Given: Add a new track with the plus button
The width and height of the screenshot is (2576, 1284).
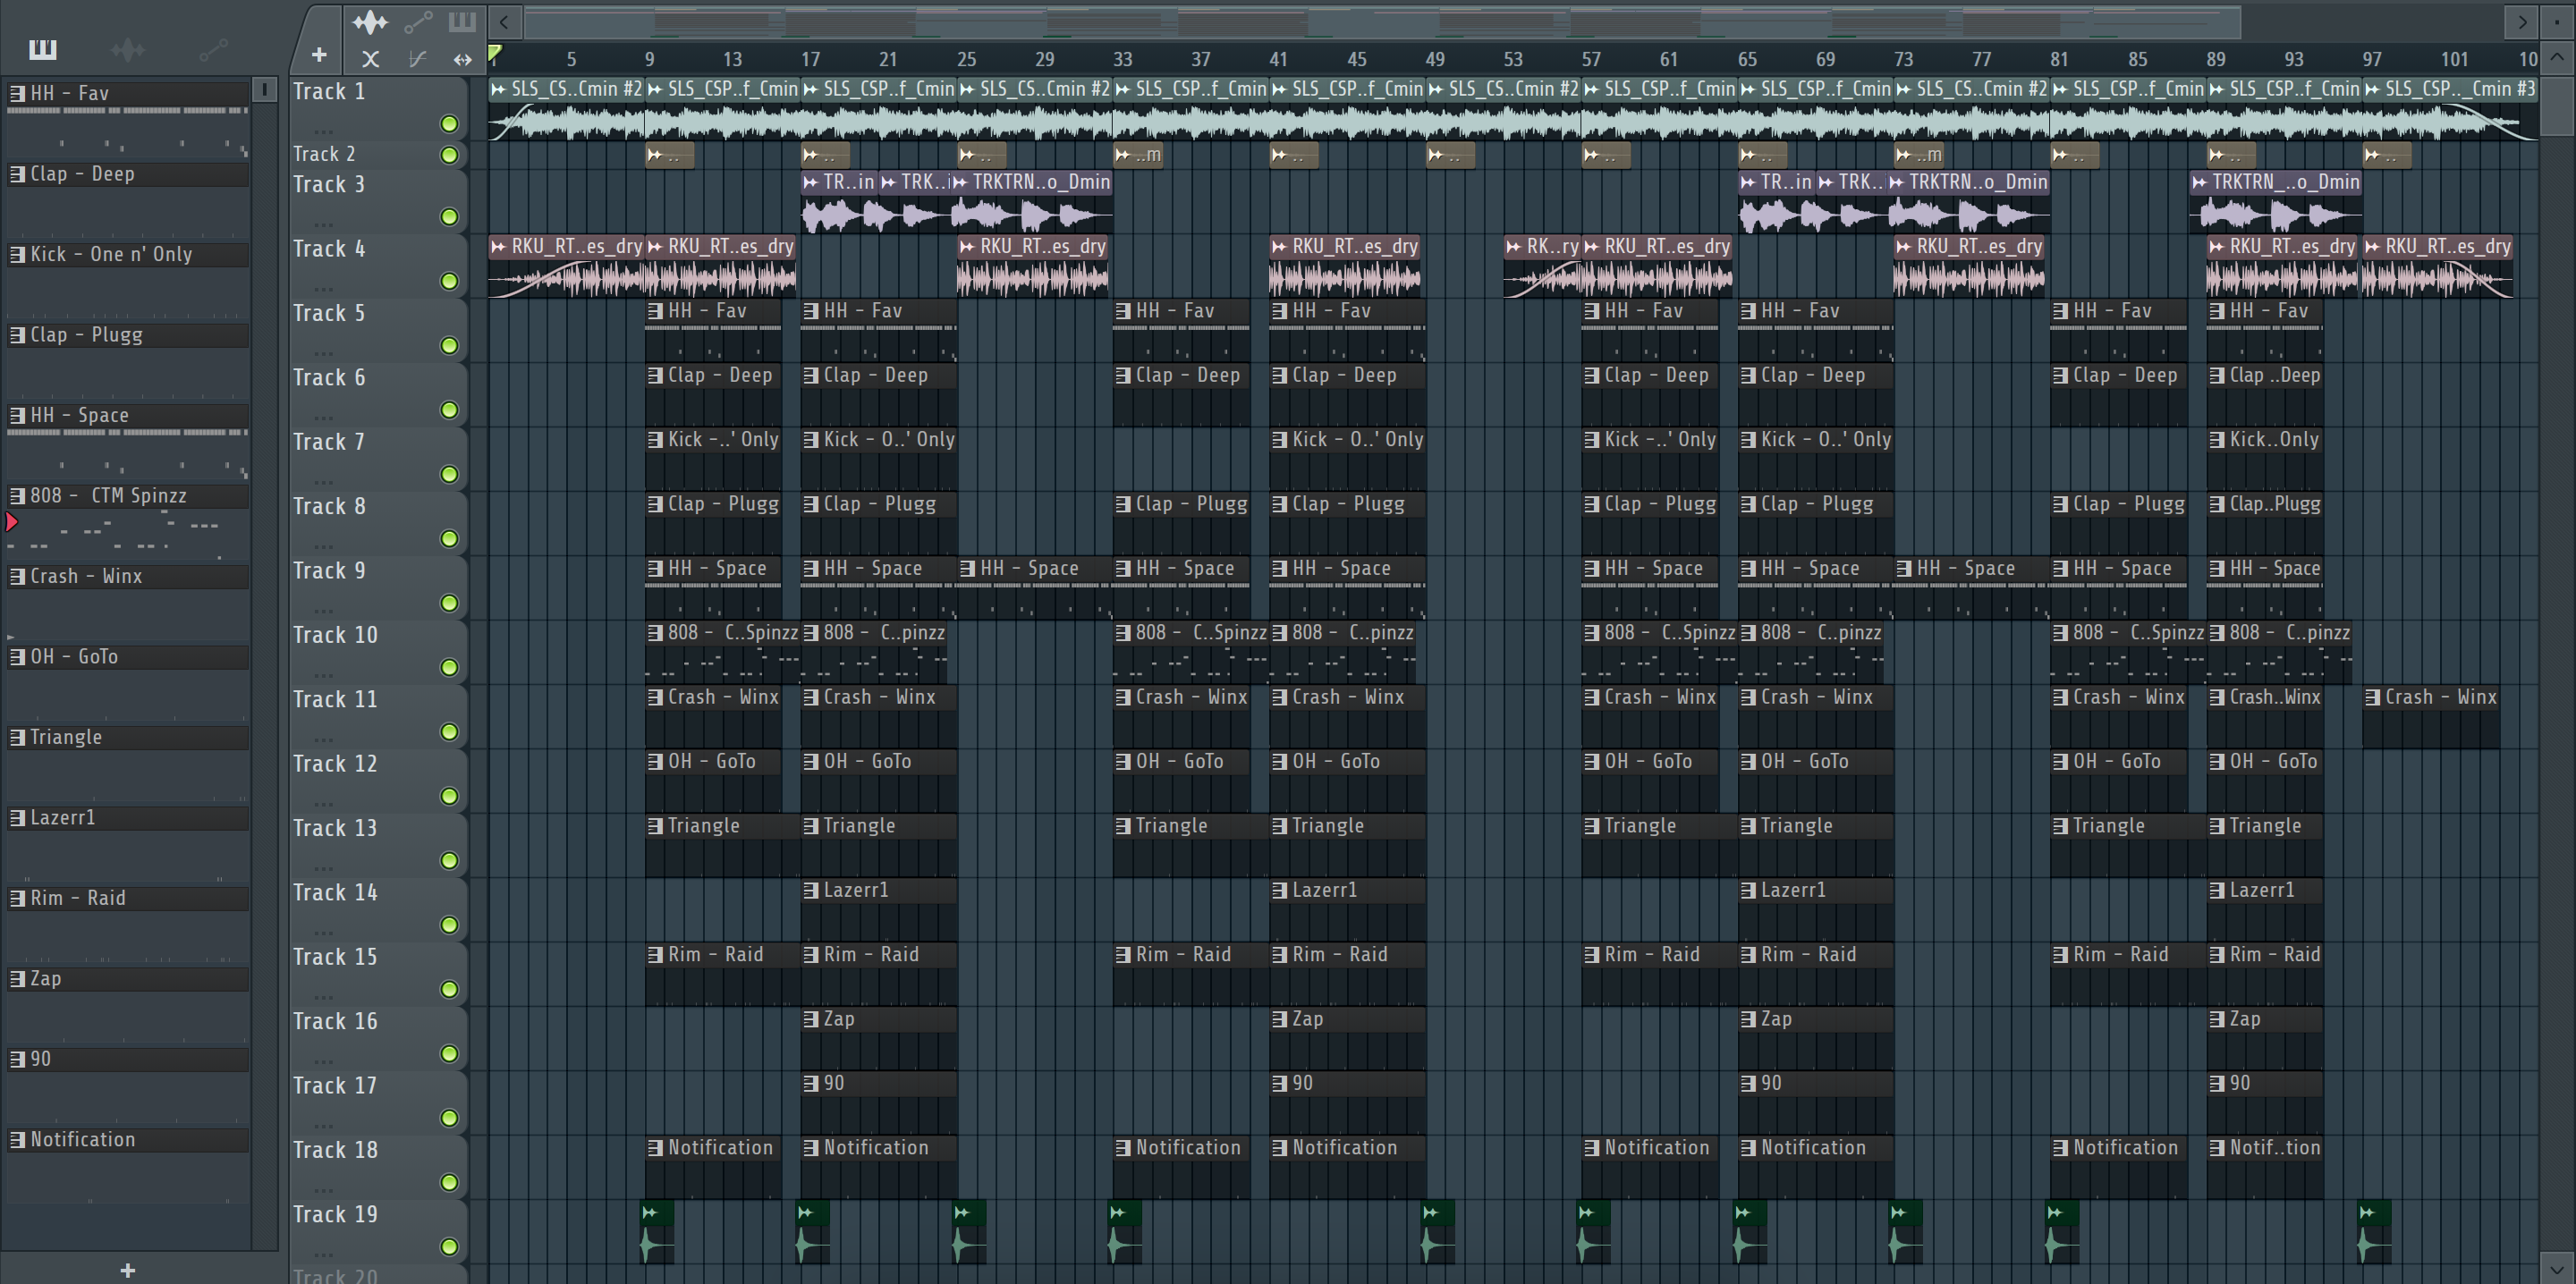Looking at the screenshot, I should pyautogui.click(x=319, y=55).
